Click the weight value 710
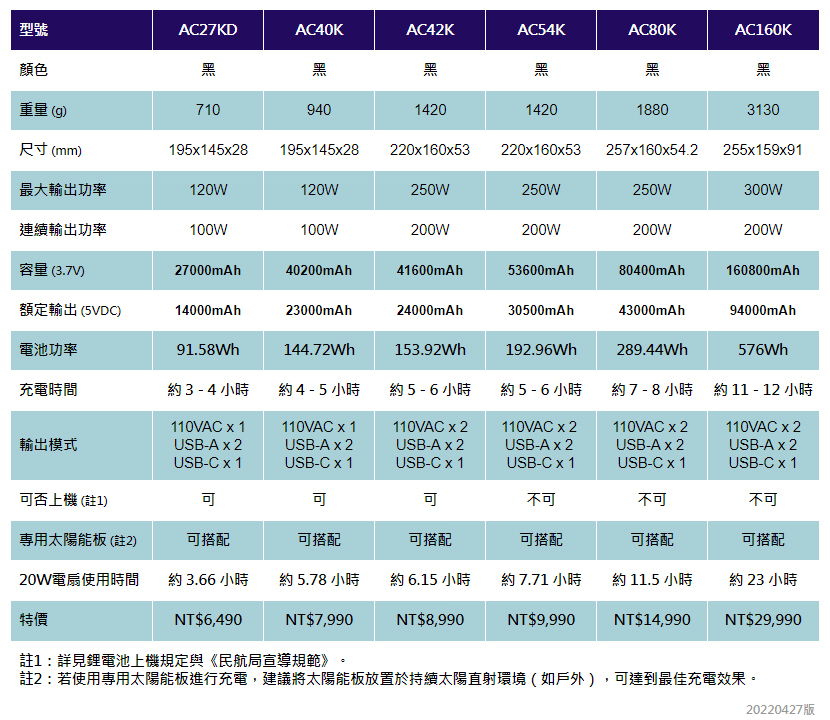Image resolution: width=830 pixels, height=720 pixels. click(x=208, y=110)
